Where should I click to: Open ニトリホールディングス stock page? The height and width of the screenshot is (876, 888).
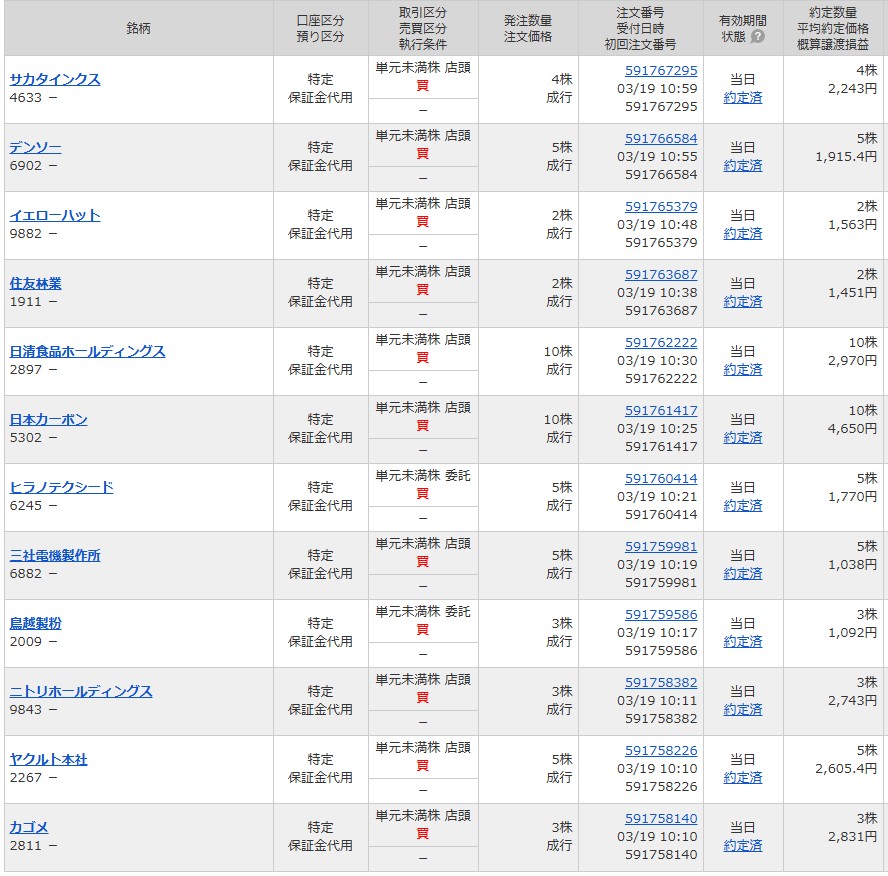click(81, 692)
